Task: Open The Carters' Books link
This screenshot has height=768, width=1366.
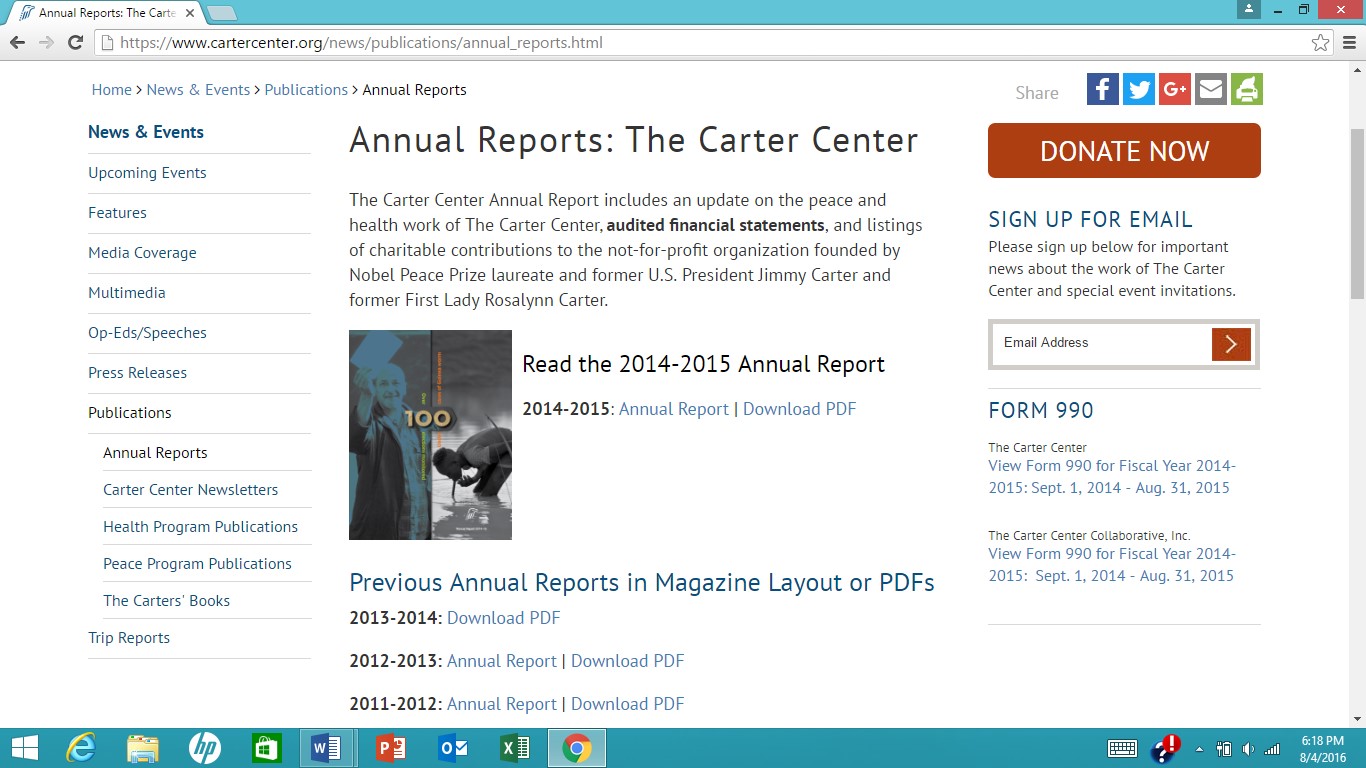Action: pos(166,601)
